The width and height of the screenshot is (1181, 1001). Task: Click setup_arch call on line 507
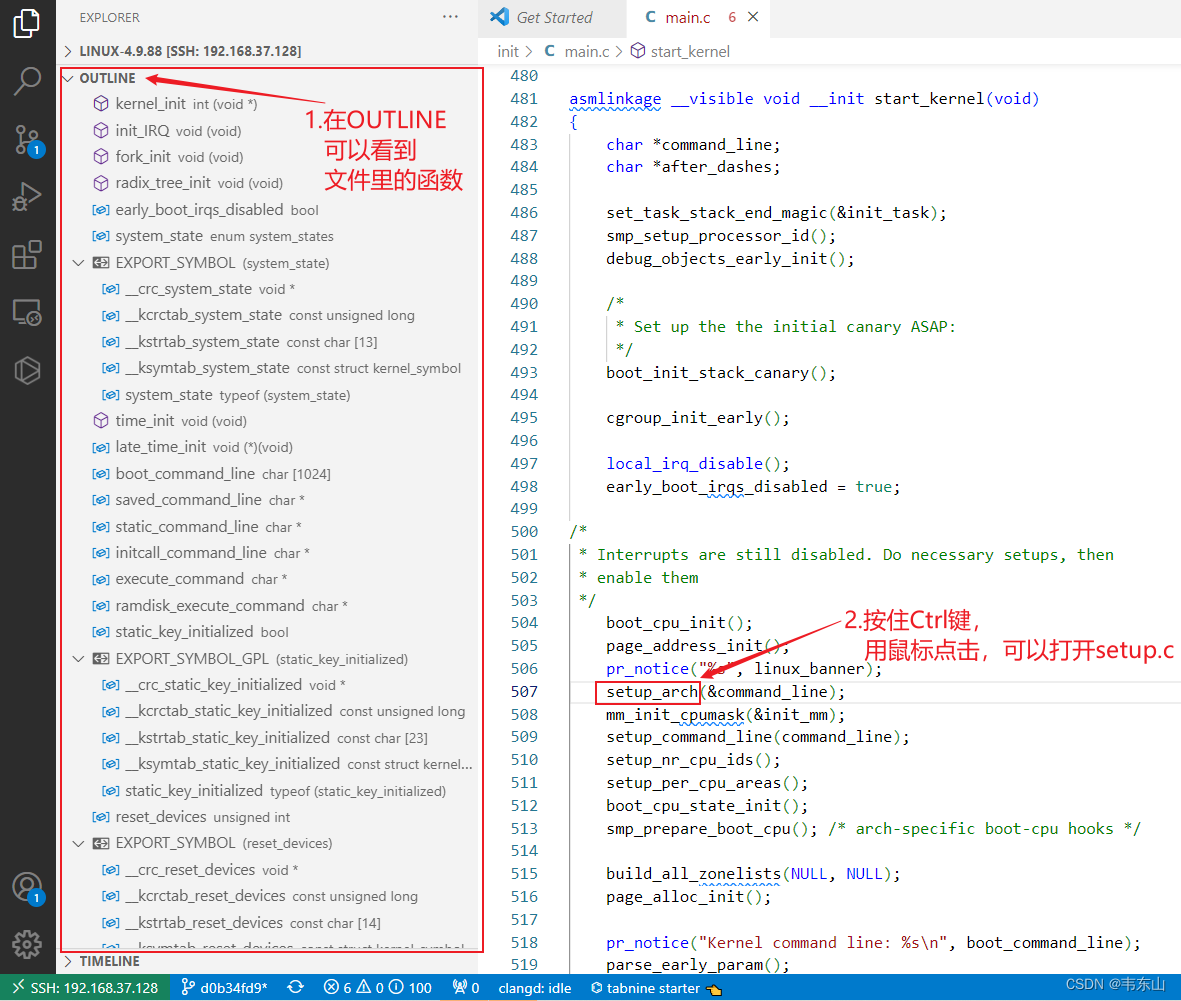[x=652, y=691]
